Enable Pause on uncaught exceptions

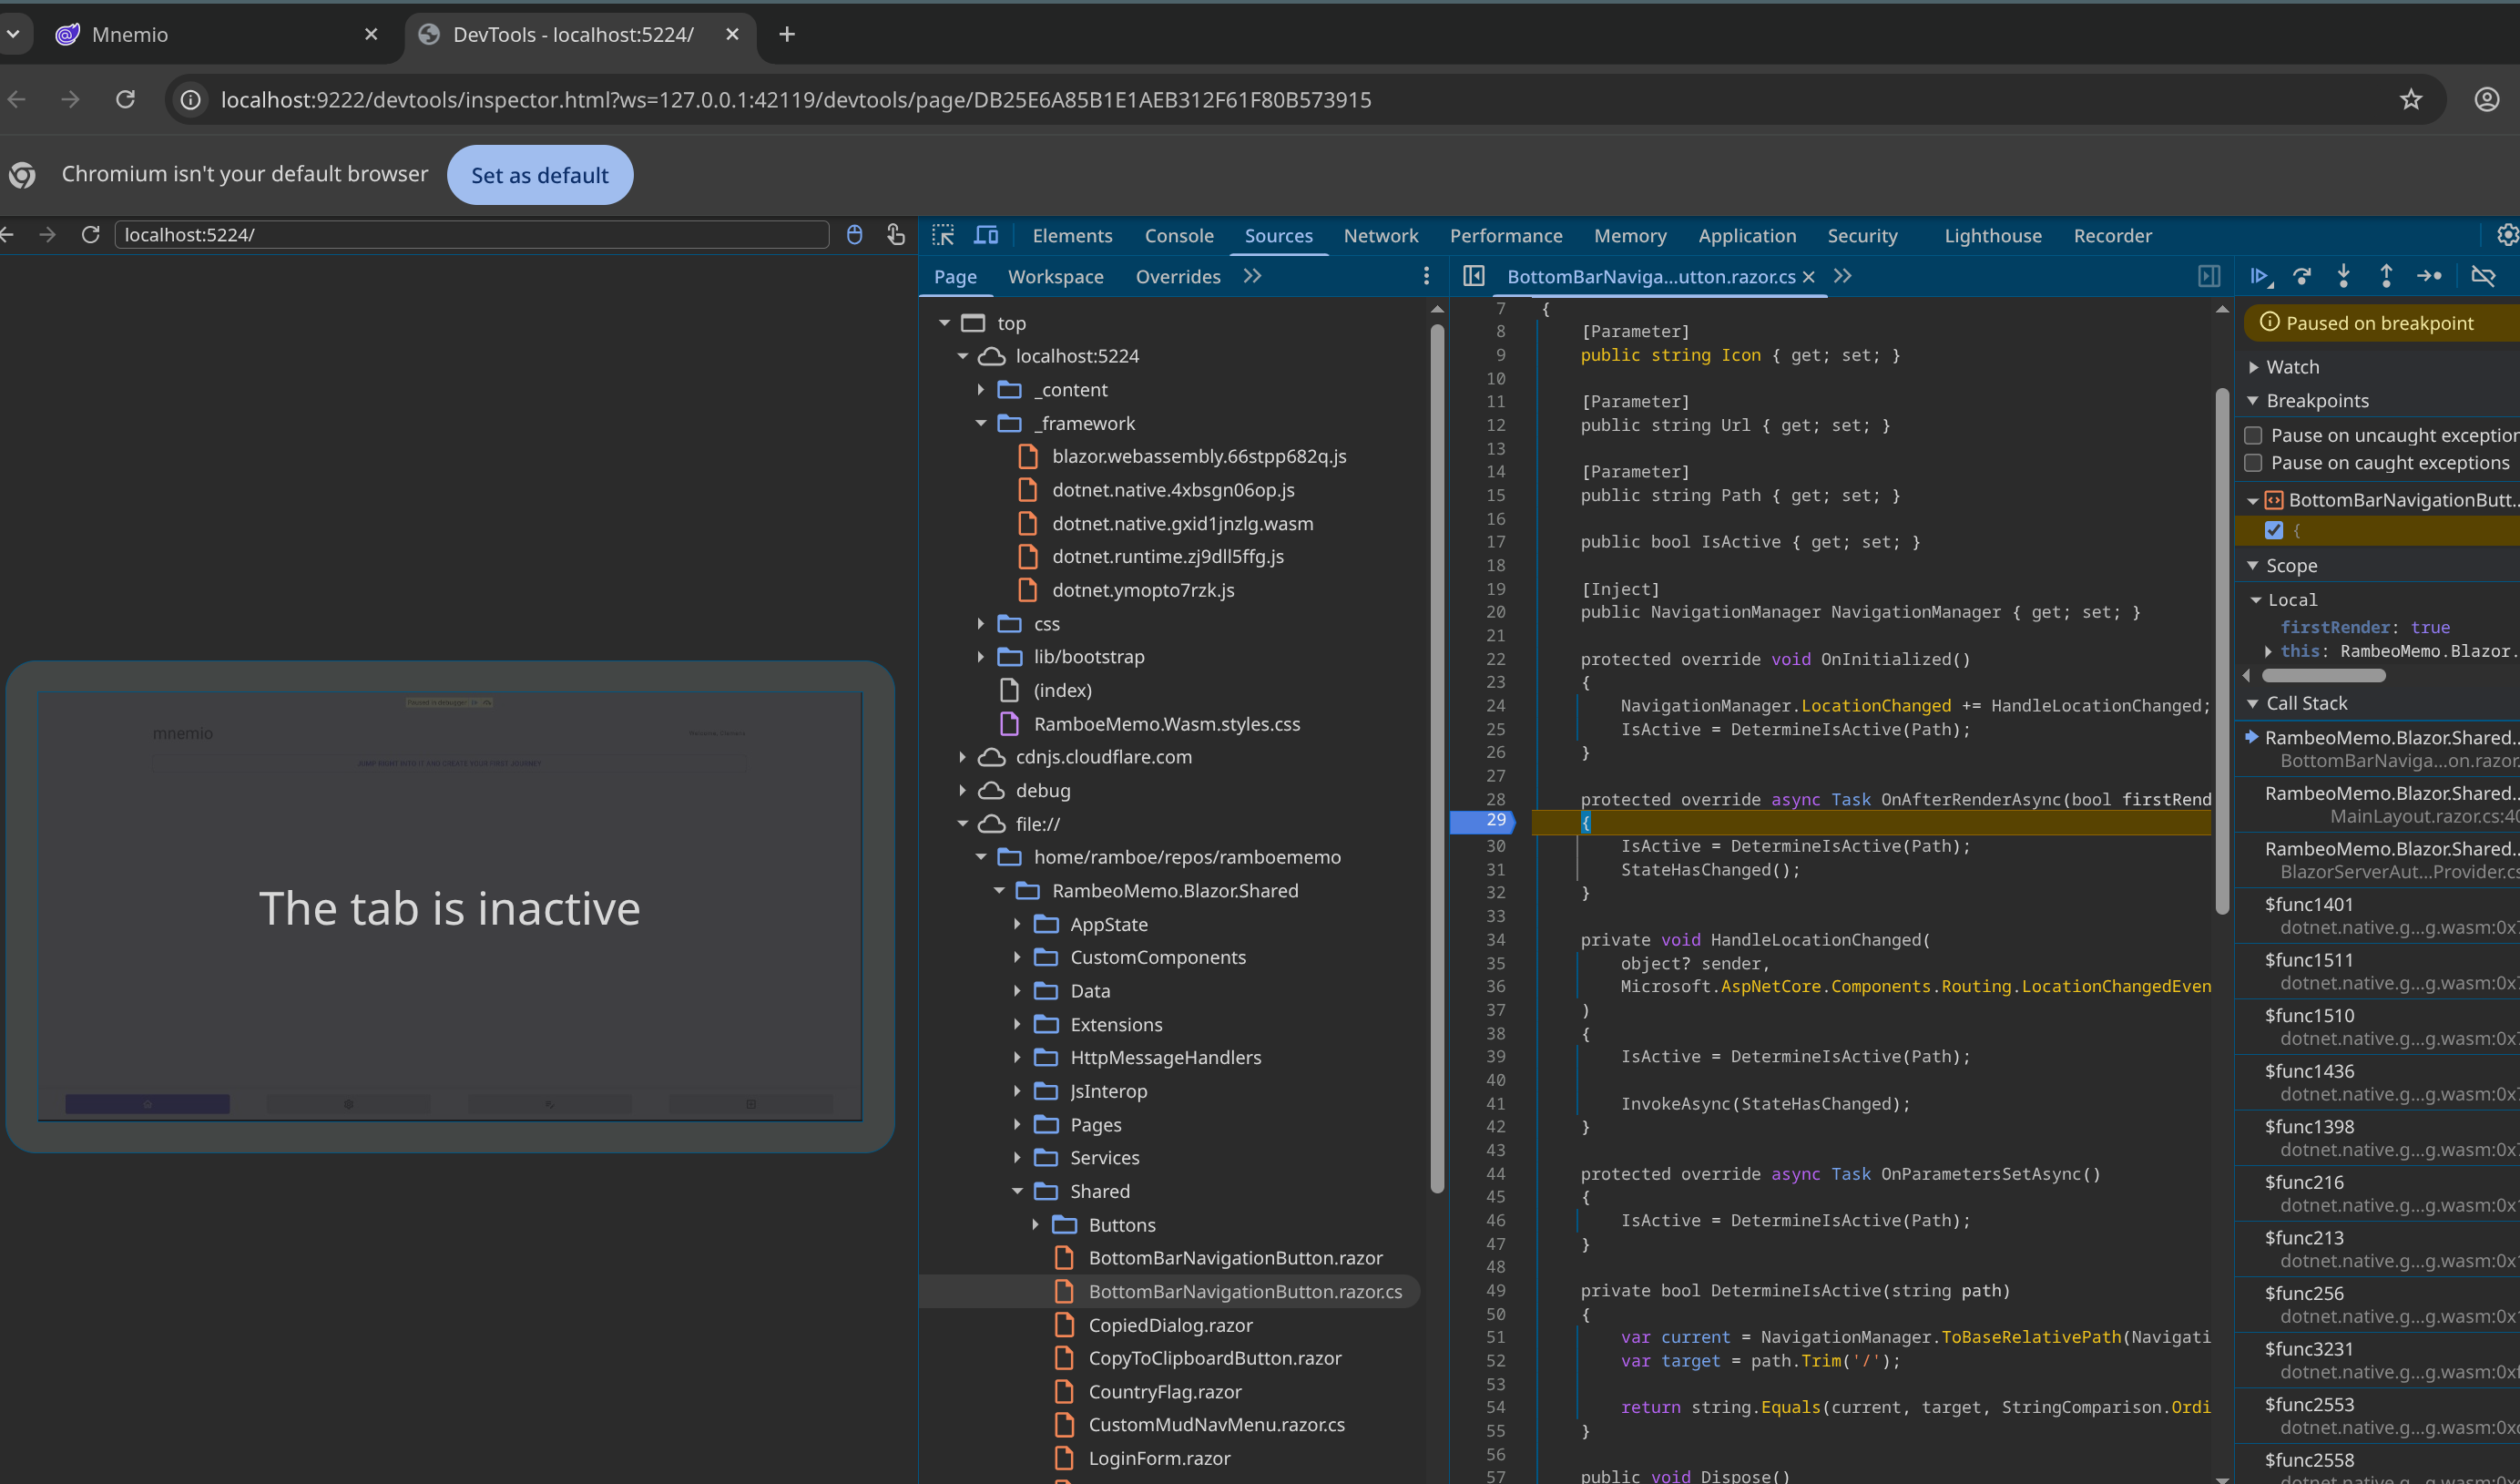click(2253, 435)
